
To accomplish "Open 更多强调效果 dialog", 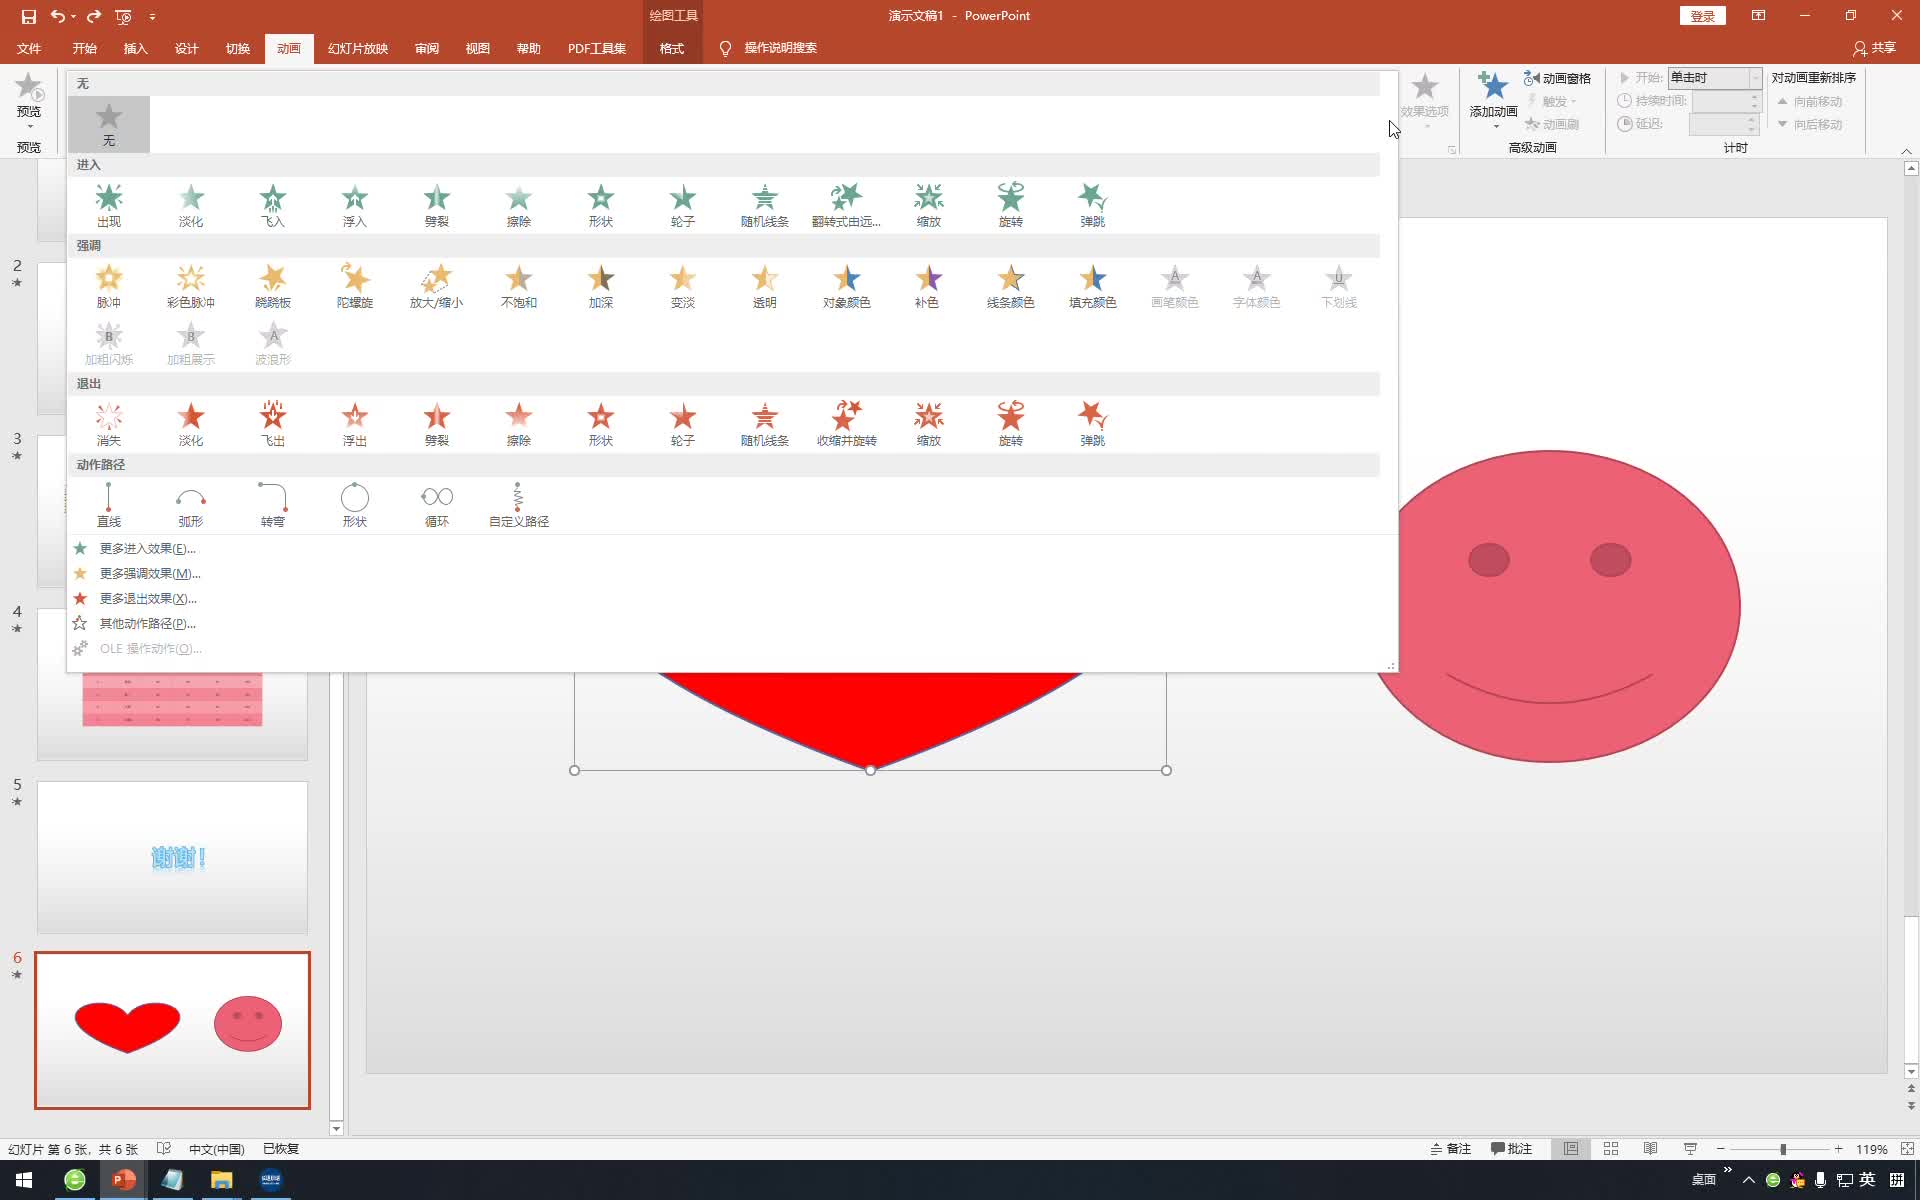I will point(150,573).
